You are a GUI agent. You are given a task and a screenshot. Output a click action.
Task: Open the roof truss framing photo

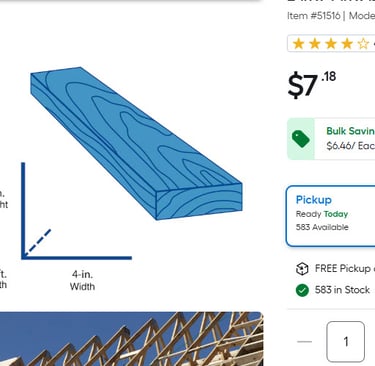pyautogui.click(x=131, y=339)
